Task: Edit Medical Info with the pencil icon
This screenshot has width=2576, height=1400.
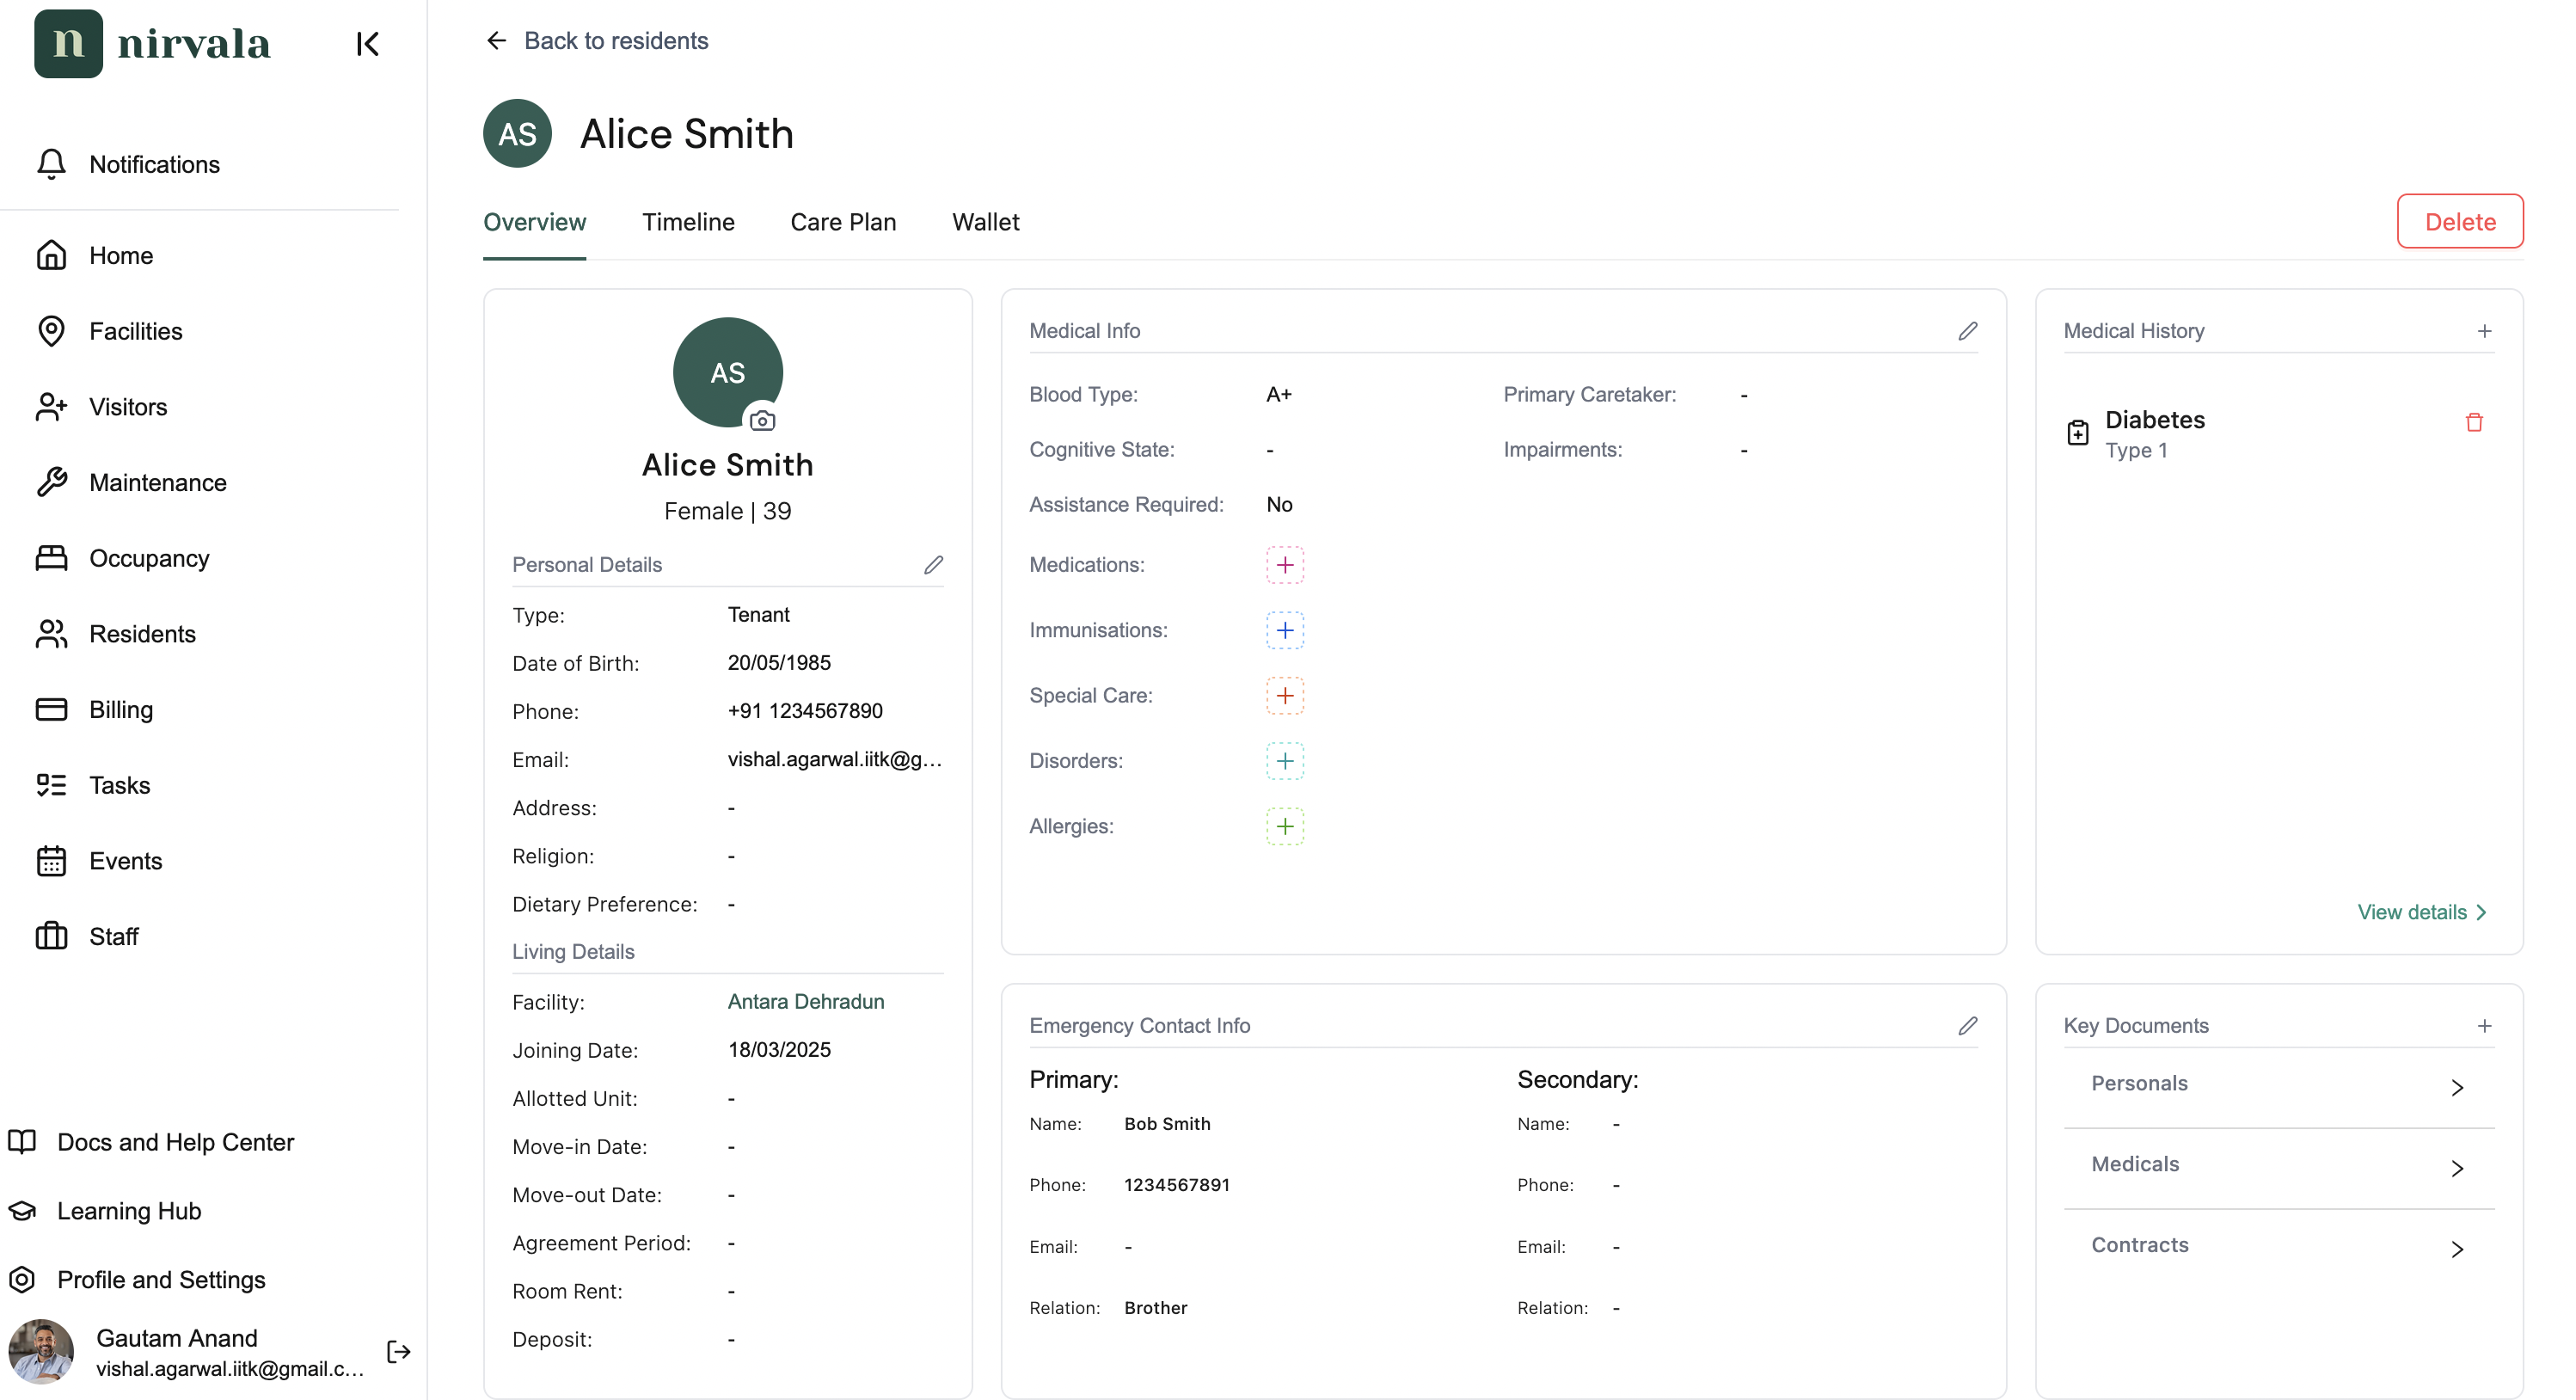Action: click(x=1967, y=330)
